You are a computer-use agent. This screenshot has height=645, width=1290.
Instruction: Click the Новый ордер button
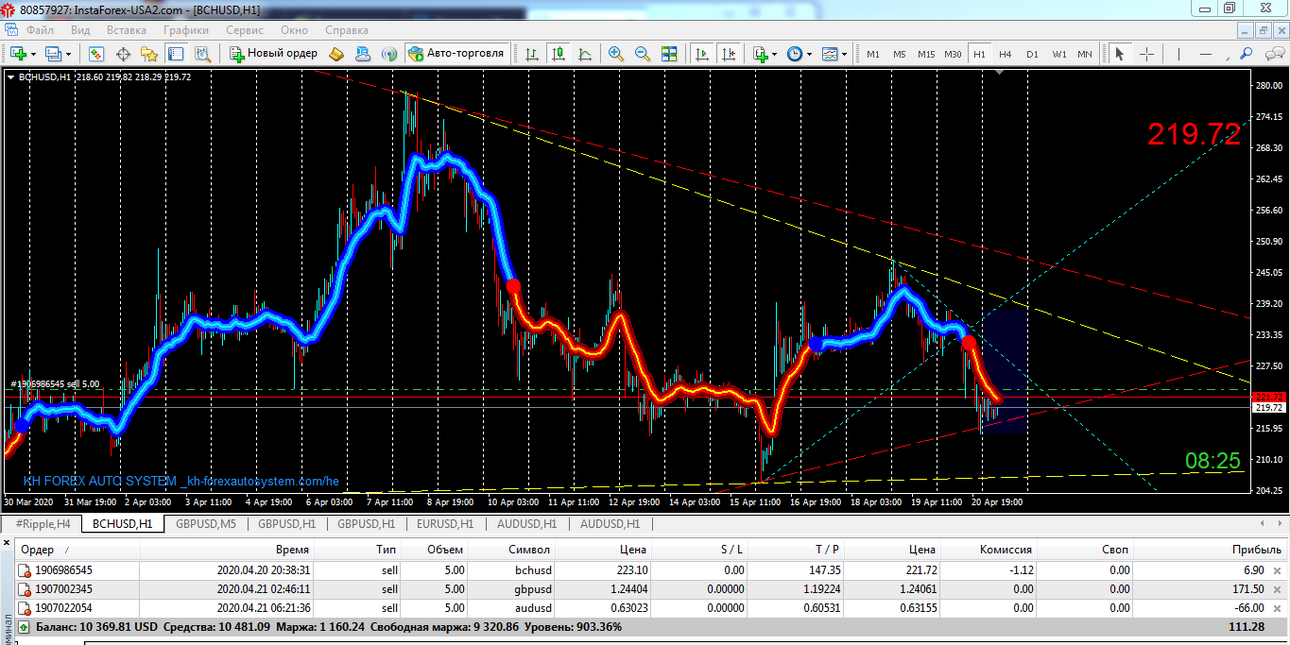(x=274, y=53)
